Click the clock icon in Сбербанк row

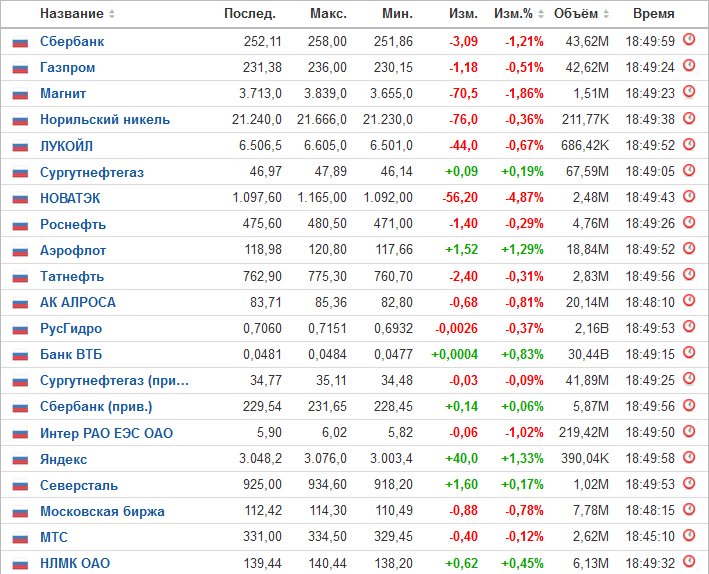point(689,39)
